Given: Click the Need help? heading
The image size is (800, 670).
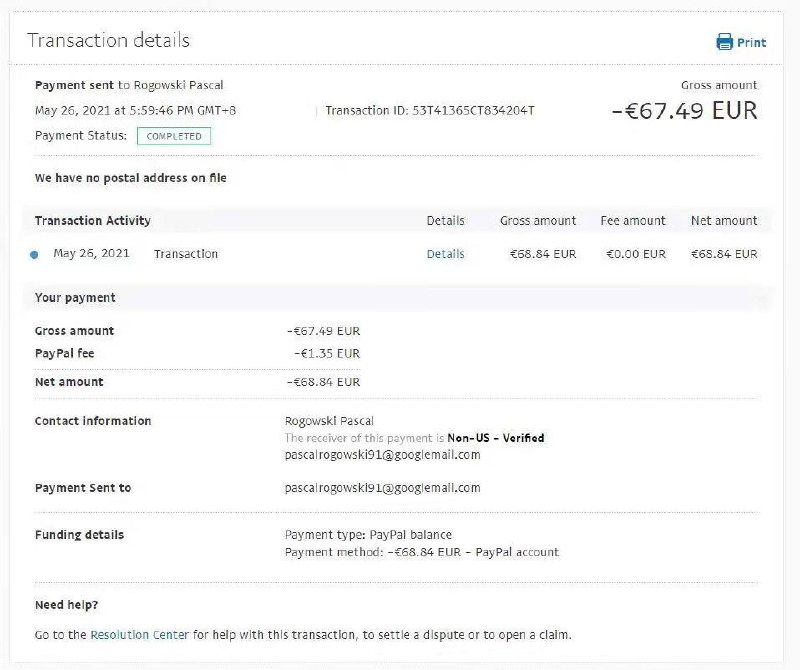Looking at the screenshot, I should point(66,605).
